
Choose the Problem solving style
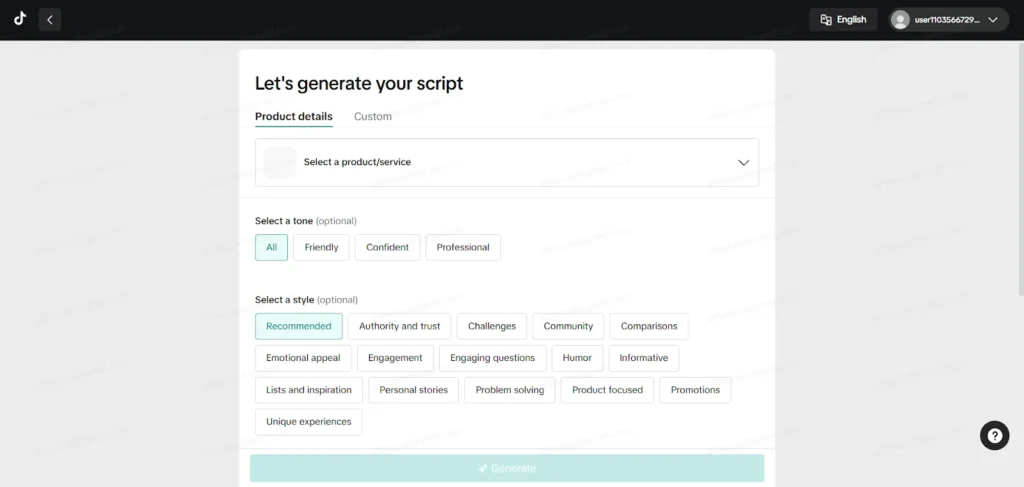[509, 390]
